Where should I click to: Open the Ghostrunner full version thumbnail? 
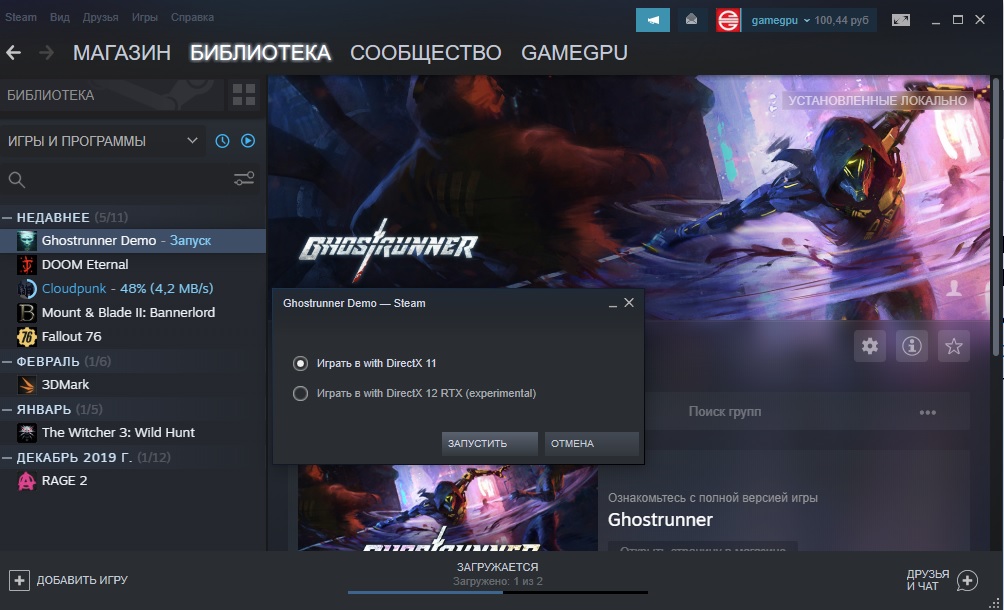click(448, 508)
